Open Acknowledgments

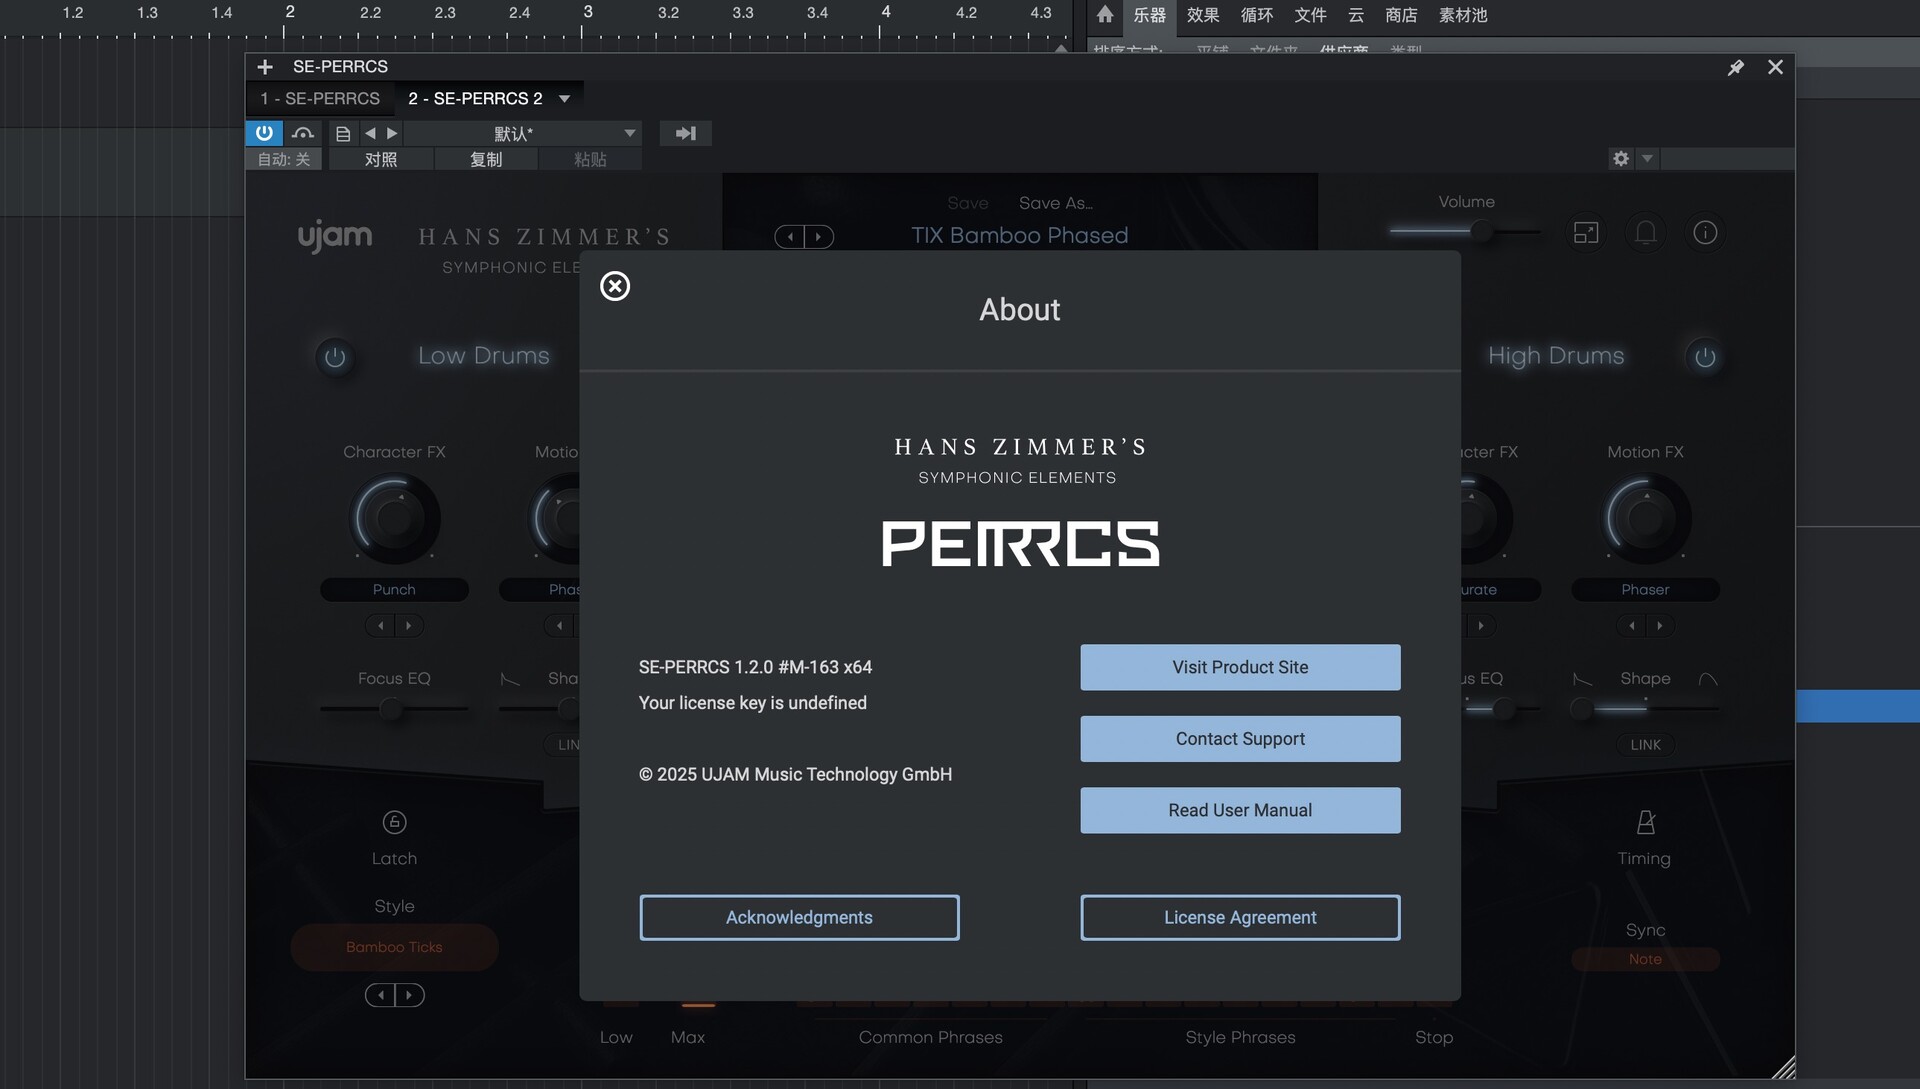click(x=799, y=917)
